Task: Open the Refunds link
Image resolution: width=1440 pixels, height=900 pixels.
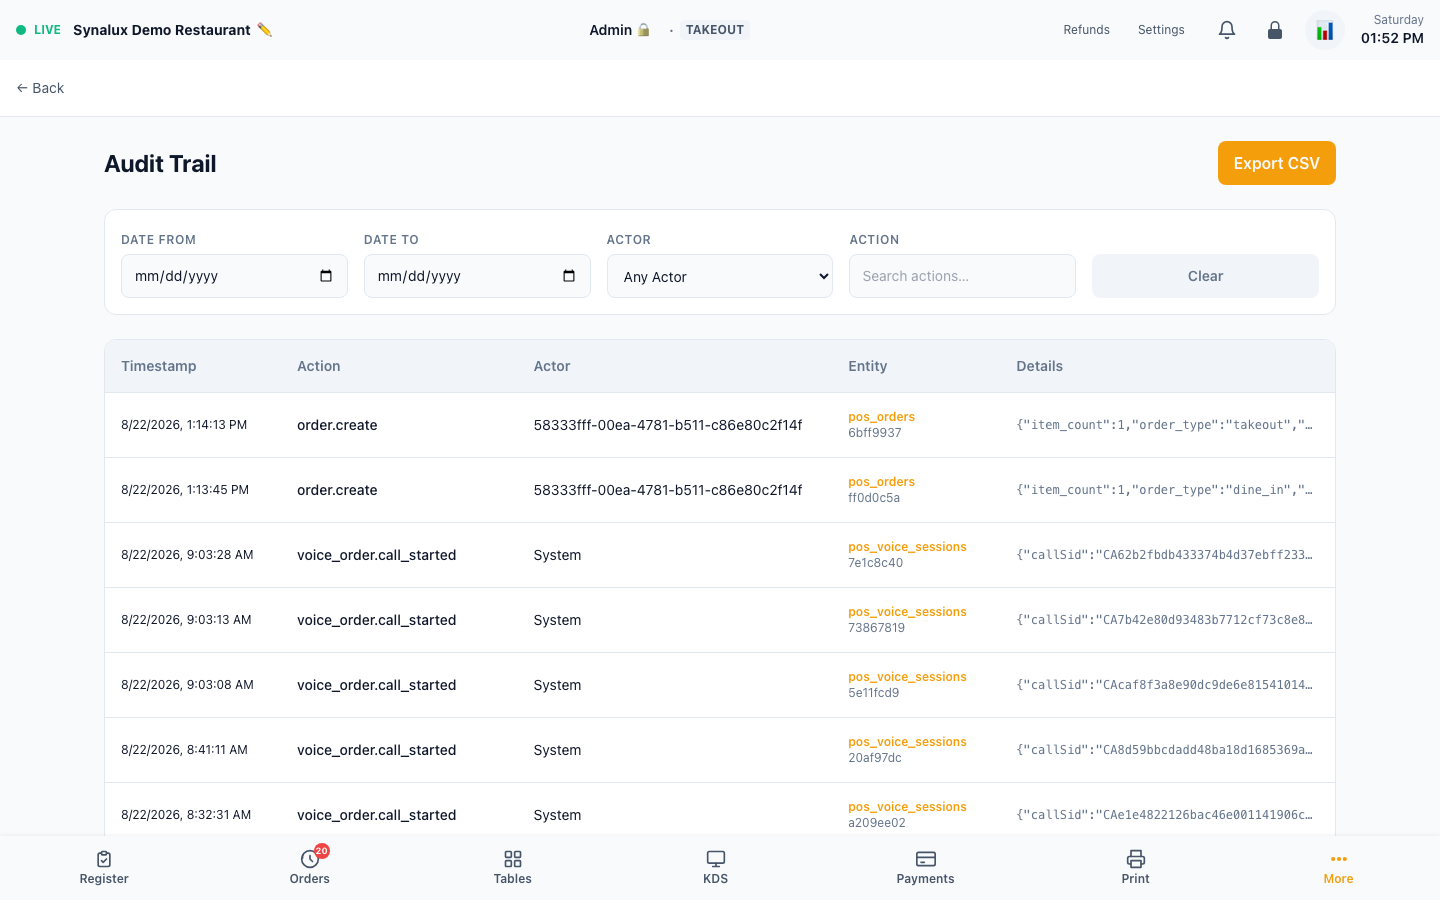Action: pos(1087,30)
